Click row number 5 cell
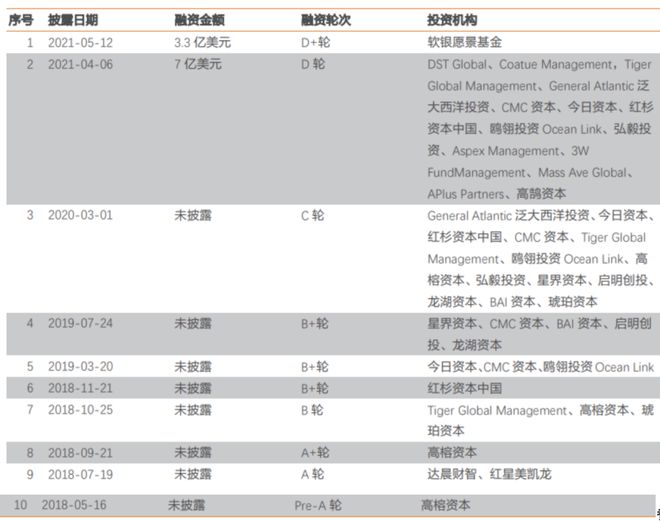660x521 pixels. pos(30,367)
